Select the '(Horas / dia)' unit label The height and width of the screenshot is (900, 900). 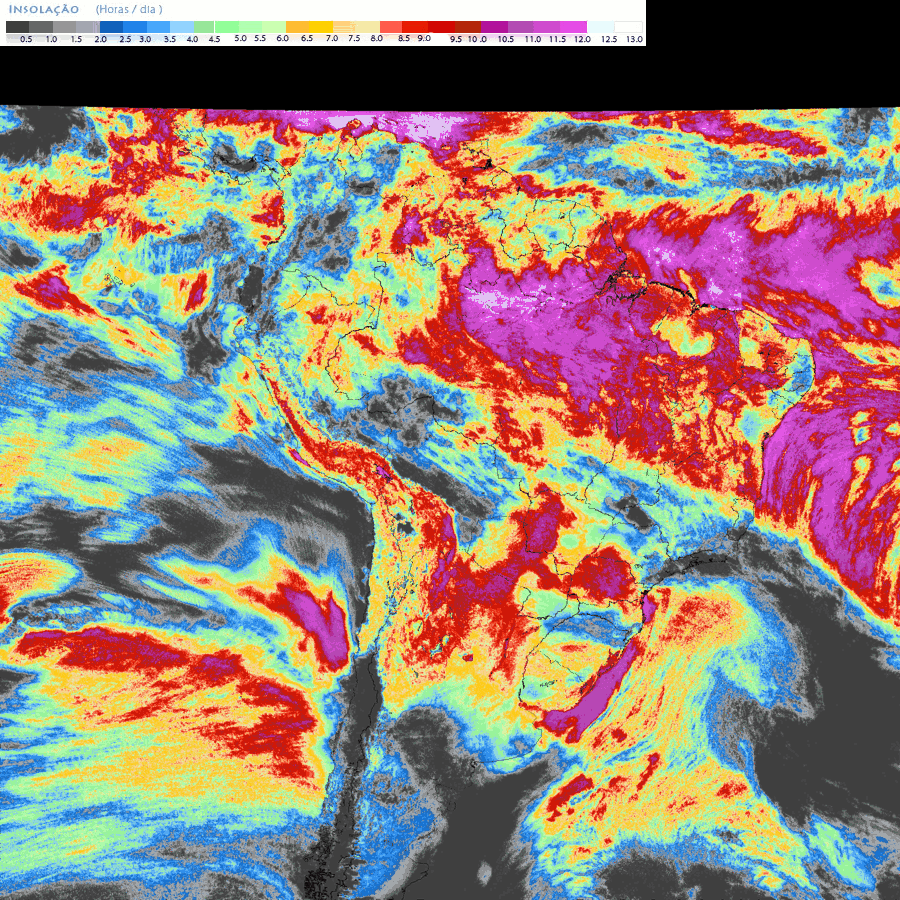point(129,10)
